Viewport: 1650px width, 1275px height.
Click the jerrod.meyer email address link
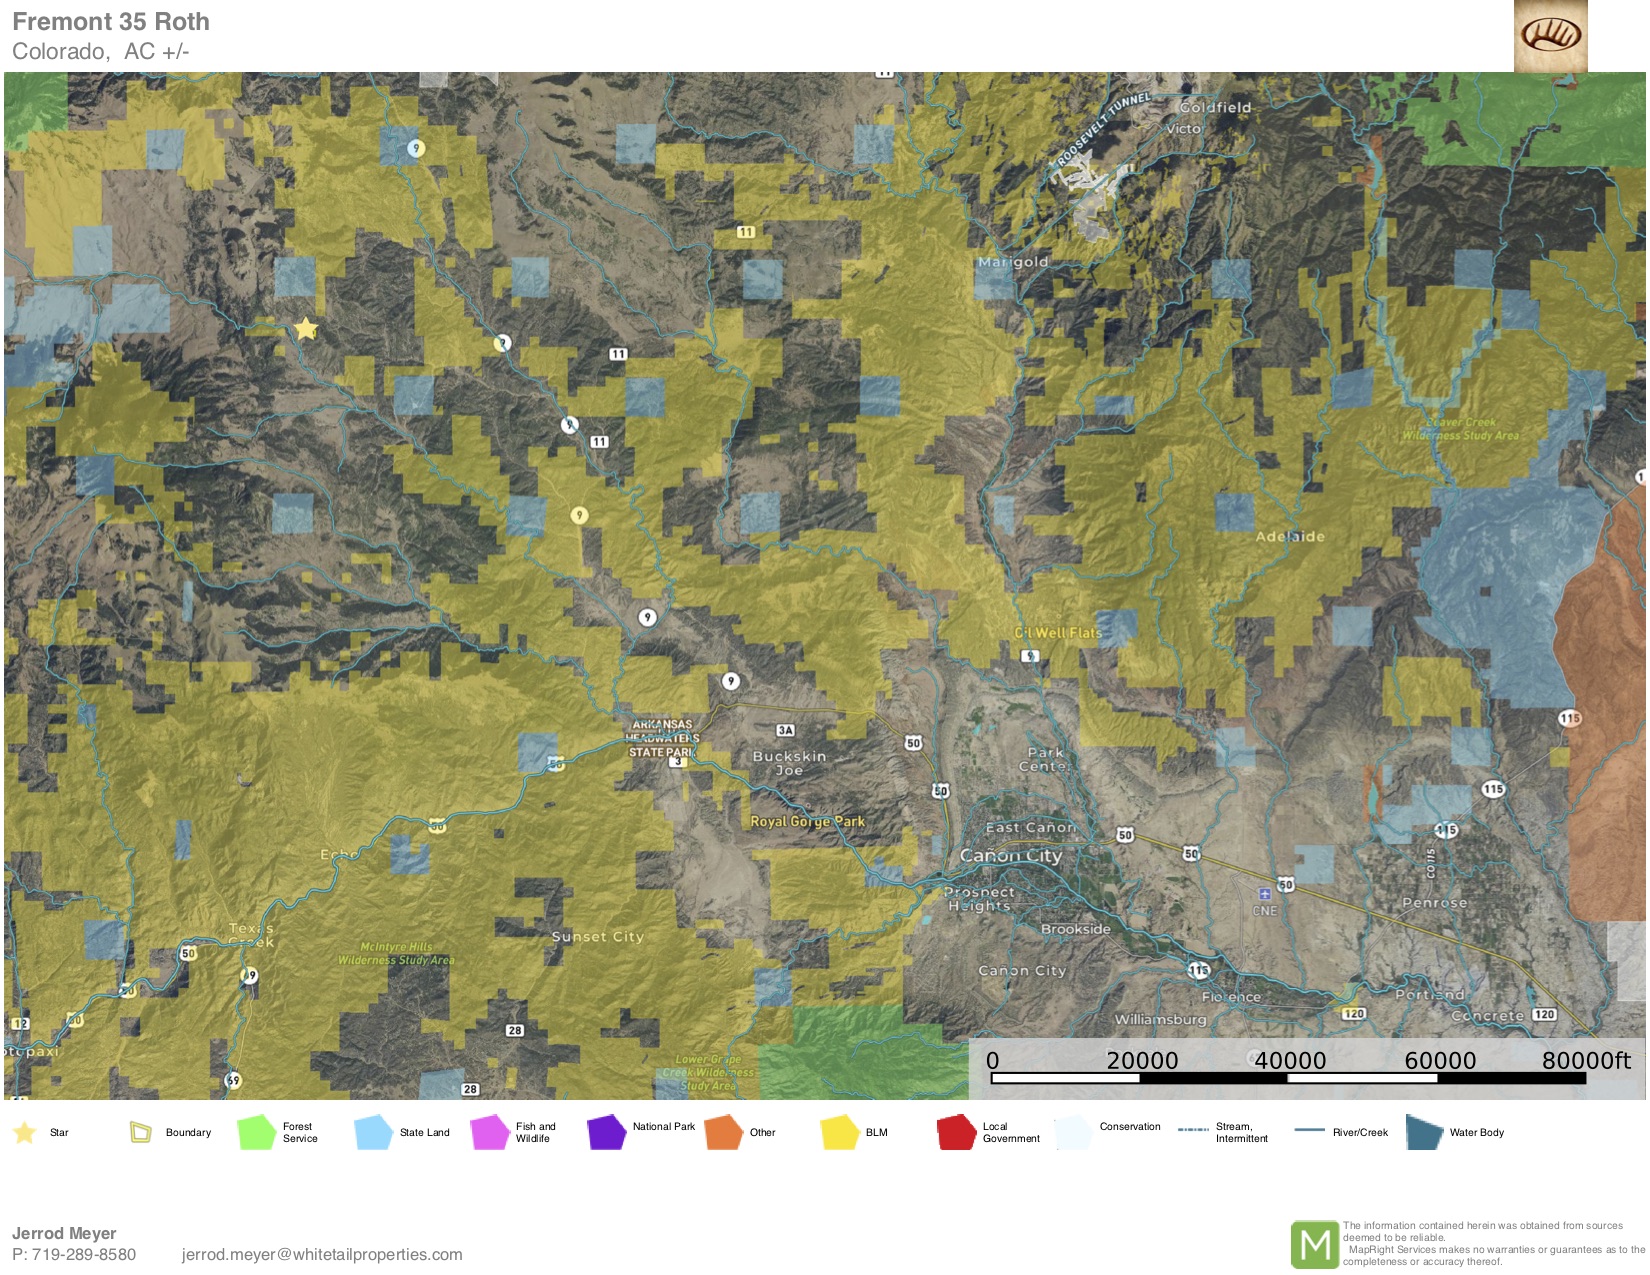click(322, 1254)
